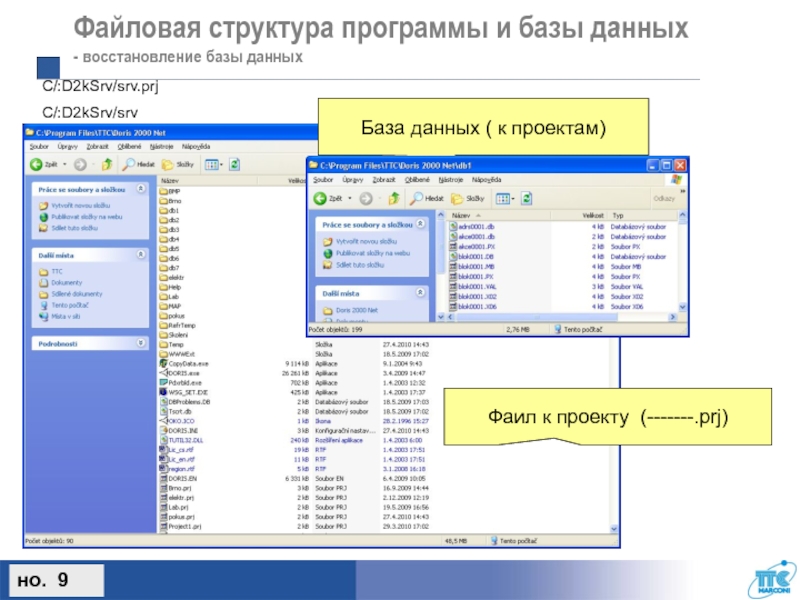The image size is (800, 600).
Task: Select the elektr folder icon
Action: click(x=163, y=278)
